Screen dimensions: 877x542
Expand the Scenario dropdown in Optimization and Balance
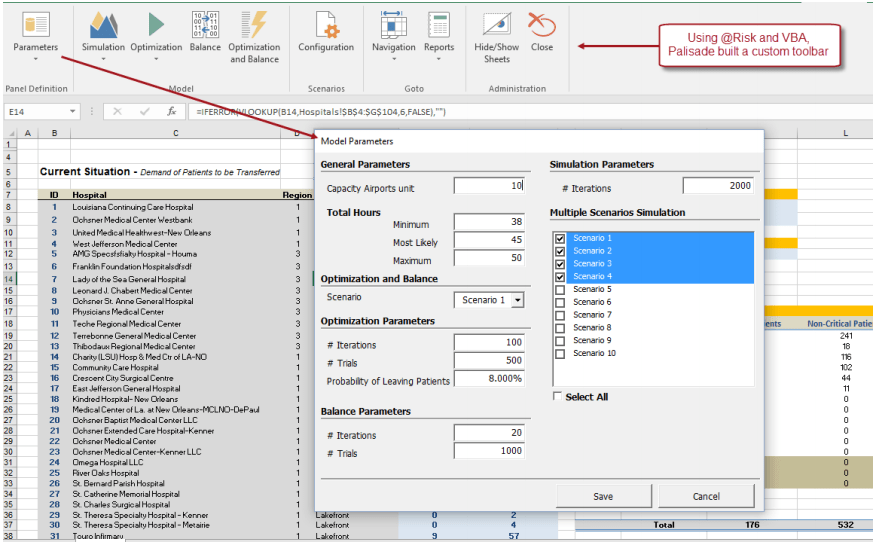(517, 300)
